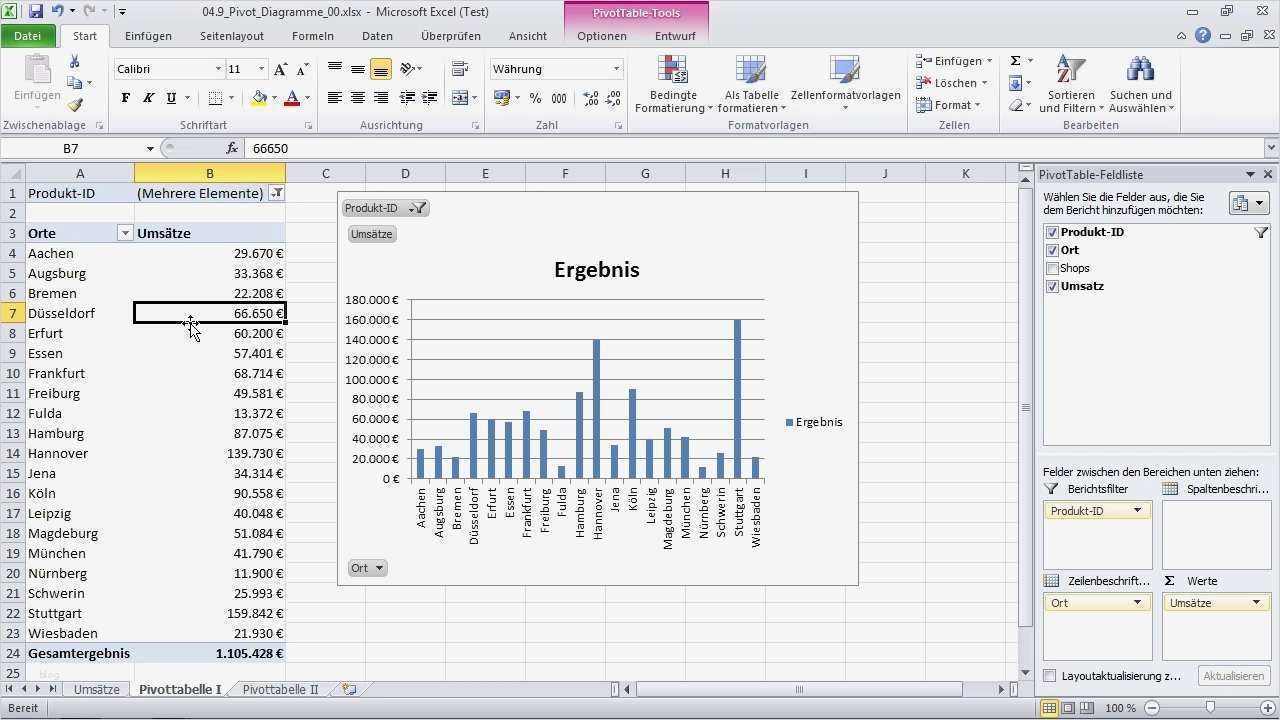This screenshot has height=720, width=1280.
Task: Open Sortieren und Filtern
Action: click(x=1070, y=84)
